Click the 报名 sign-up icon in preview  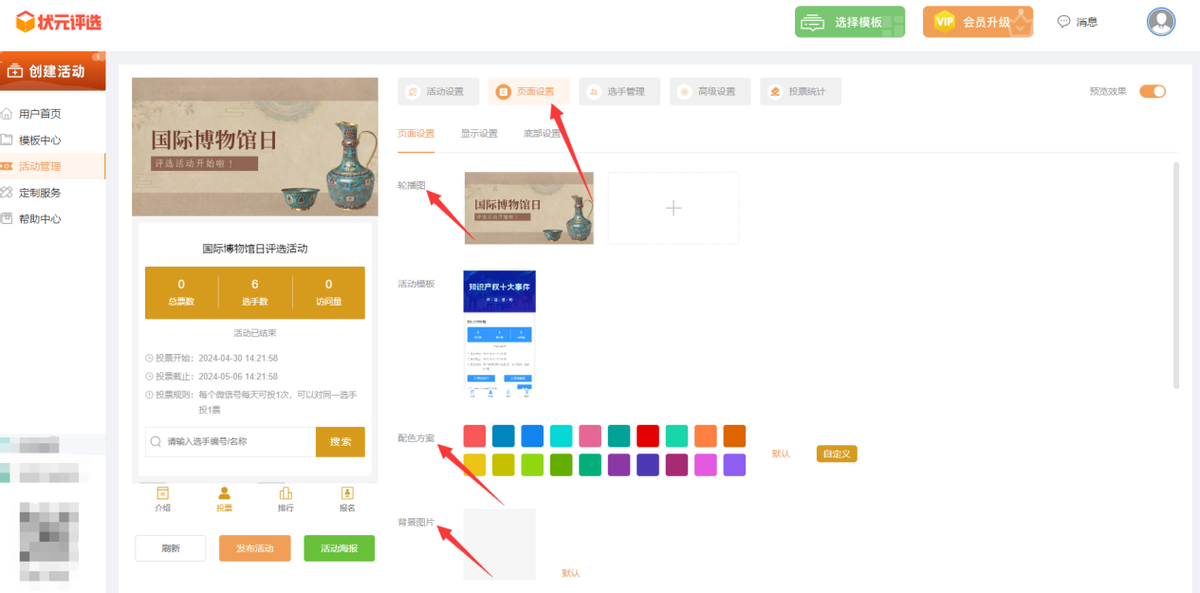347,494
